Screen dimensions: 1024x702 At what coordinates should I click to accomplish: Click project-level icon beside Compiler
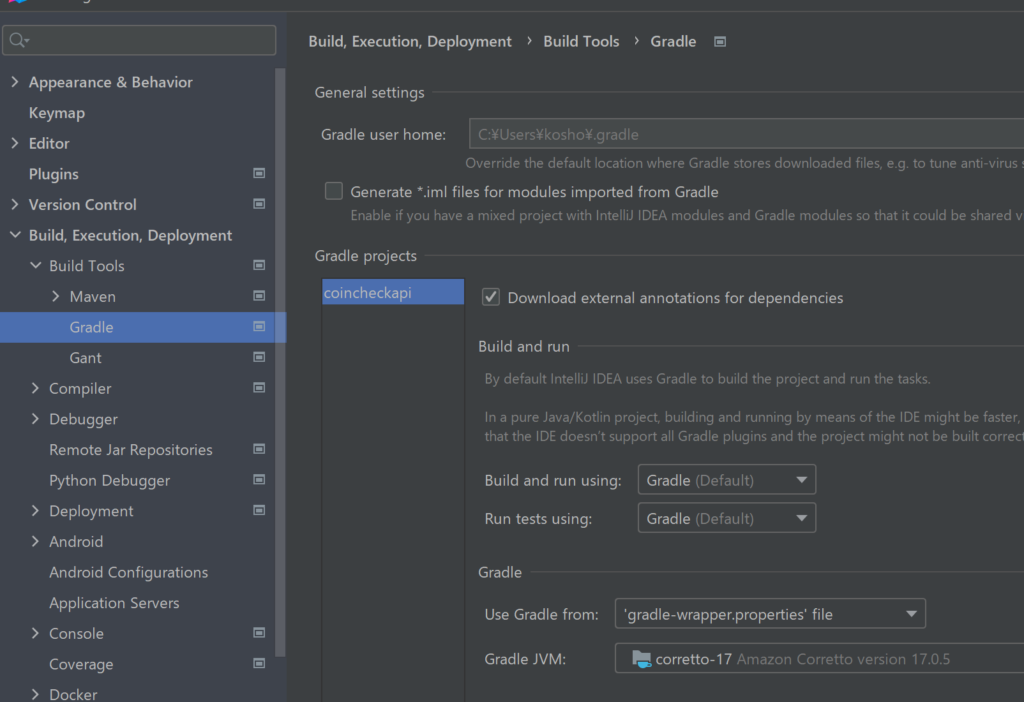[x=259, y=388]
